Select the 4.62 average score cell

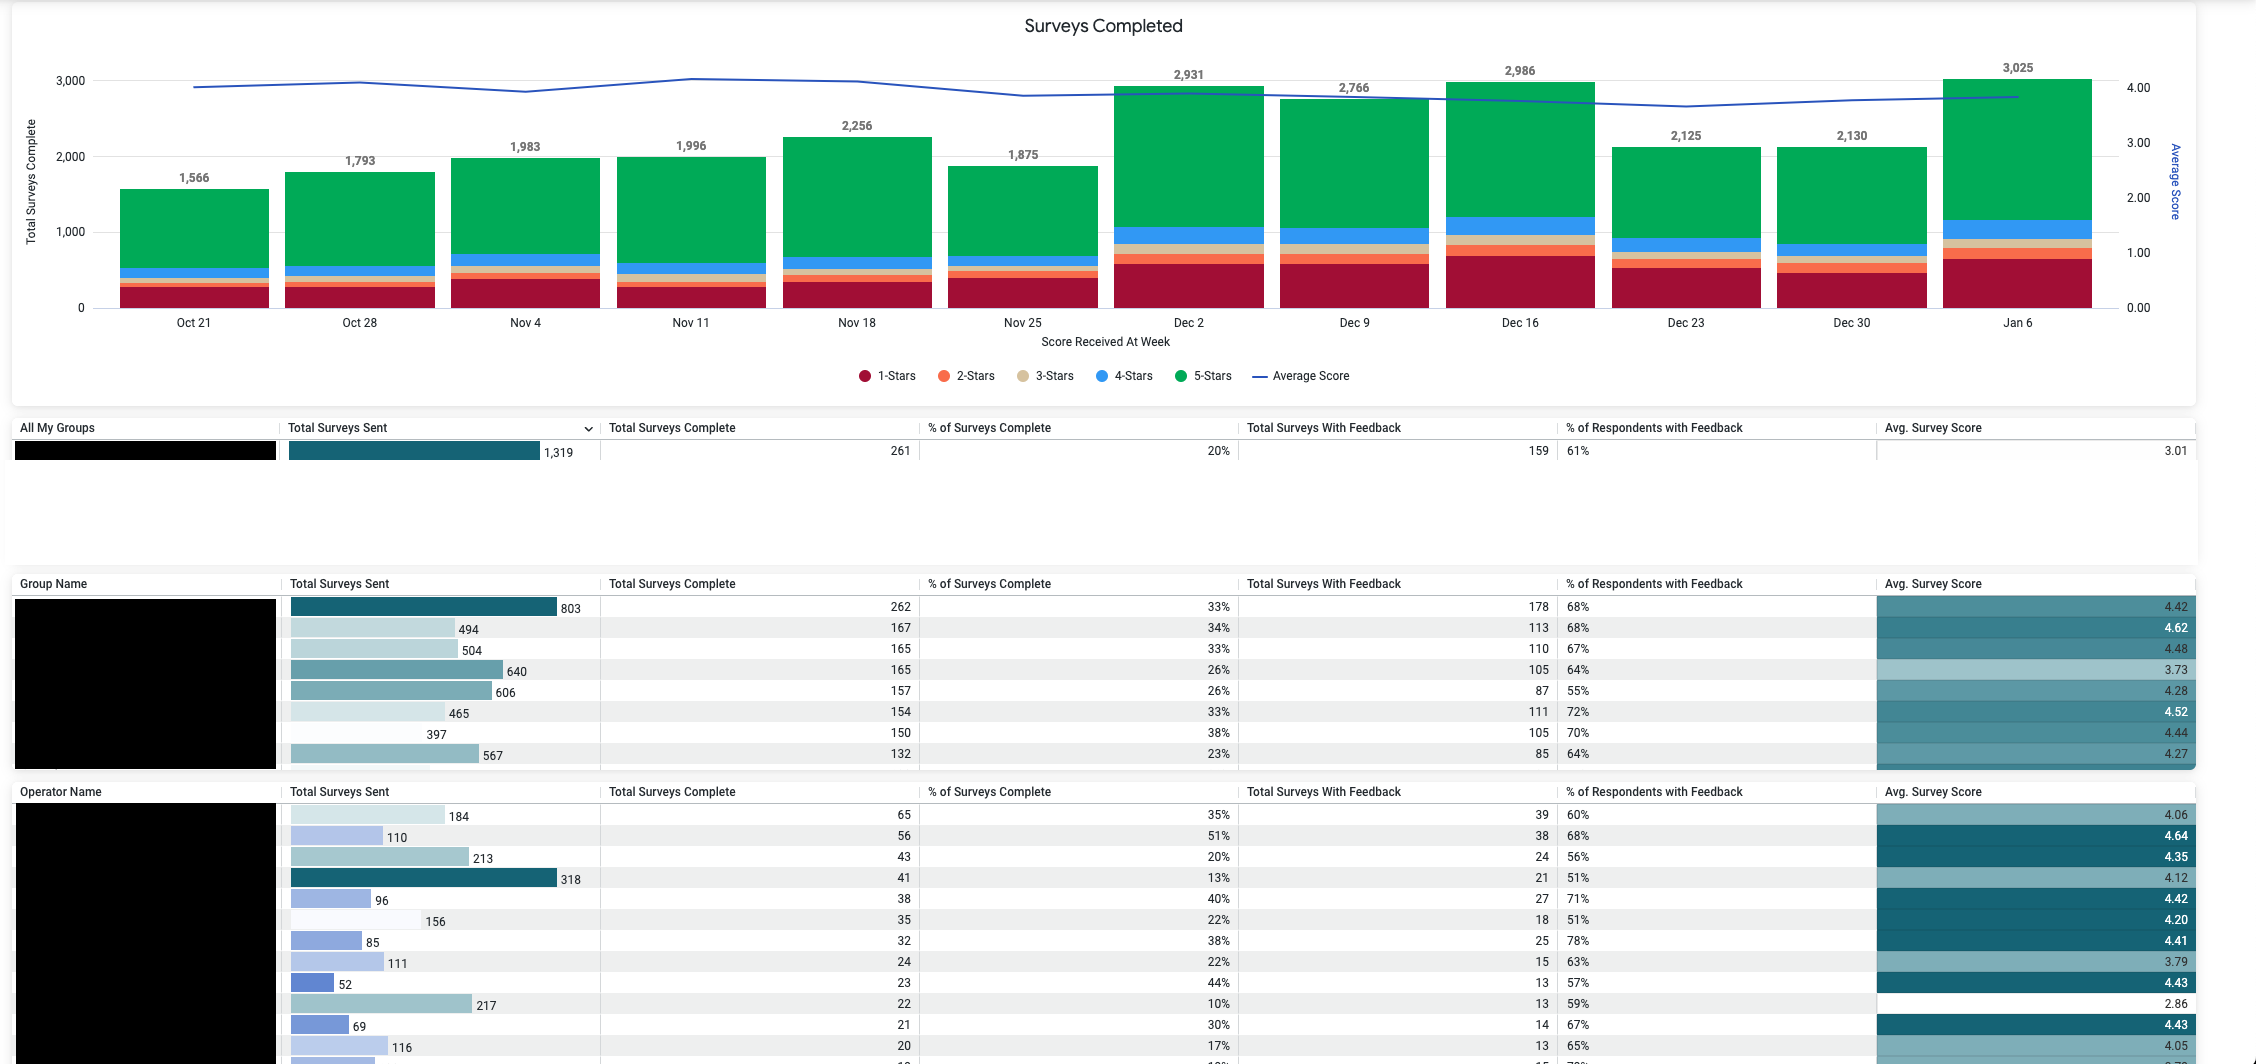point(2035,628)
